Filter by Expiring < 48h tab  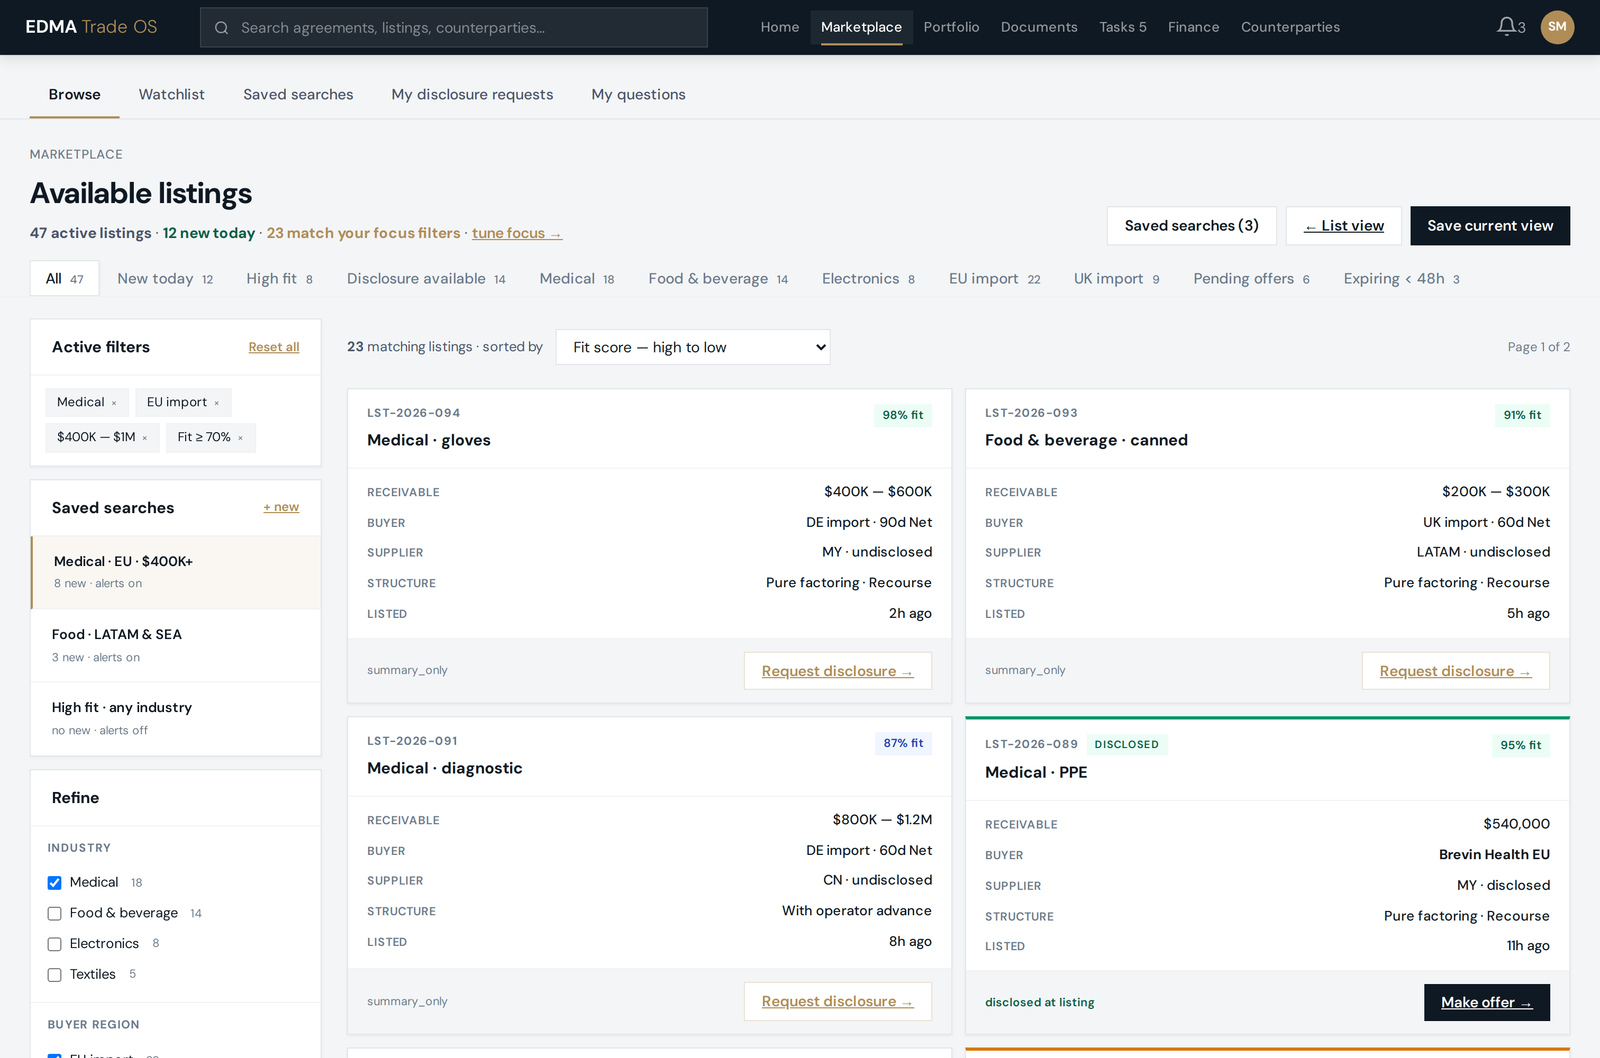pos(1401,279)
